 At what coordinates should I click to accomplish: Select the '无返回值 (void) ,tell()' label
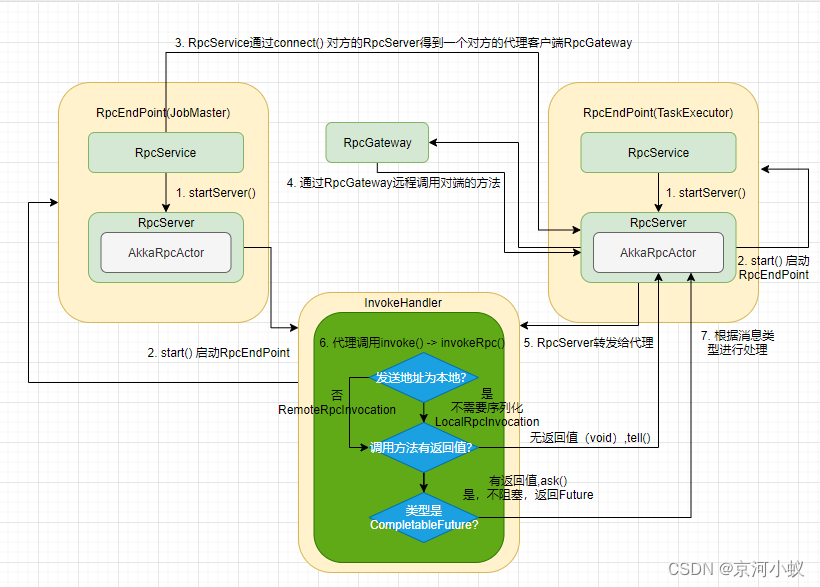pyautogui.click(x=597, y=438)
